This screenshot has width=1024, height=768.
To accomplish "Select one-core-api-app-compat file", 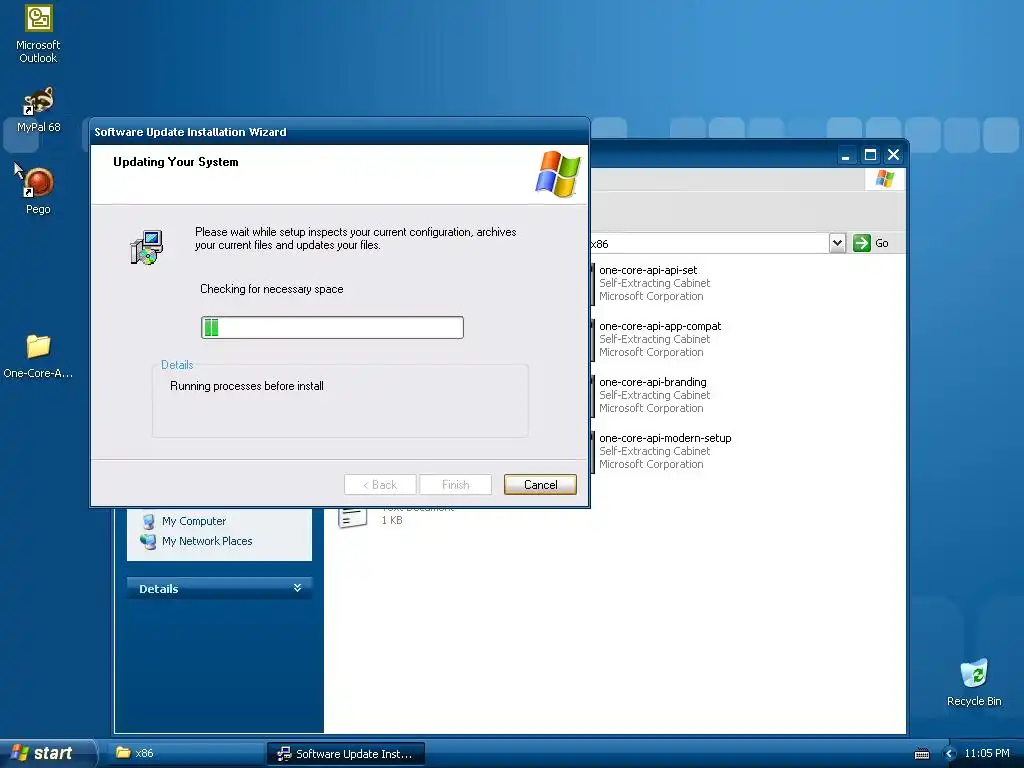I will click(658, 339).
